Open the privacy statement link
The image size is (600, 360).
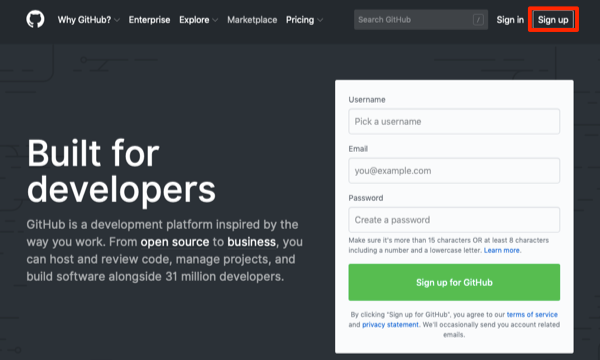[x=390, y=324]
